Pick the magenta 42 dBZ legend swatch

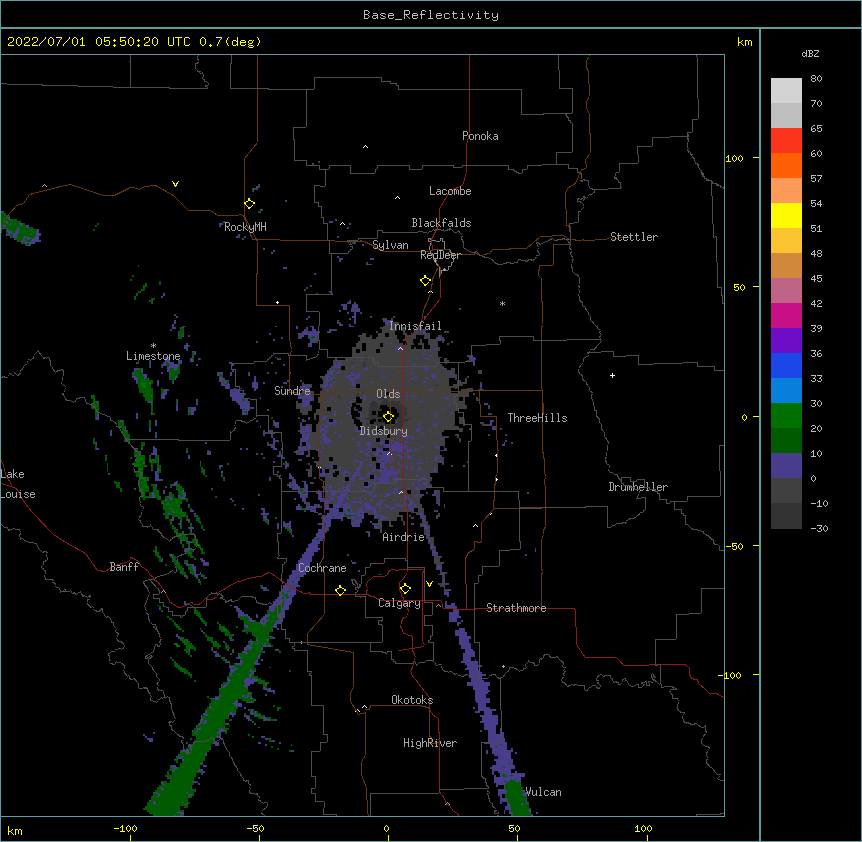click(x=786, y=315)
